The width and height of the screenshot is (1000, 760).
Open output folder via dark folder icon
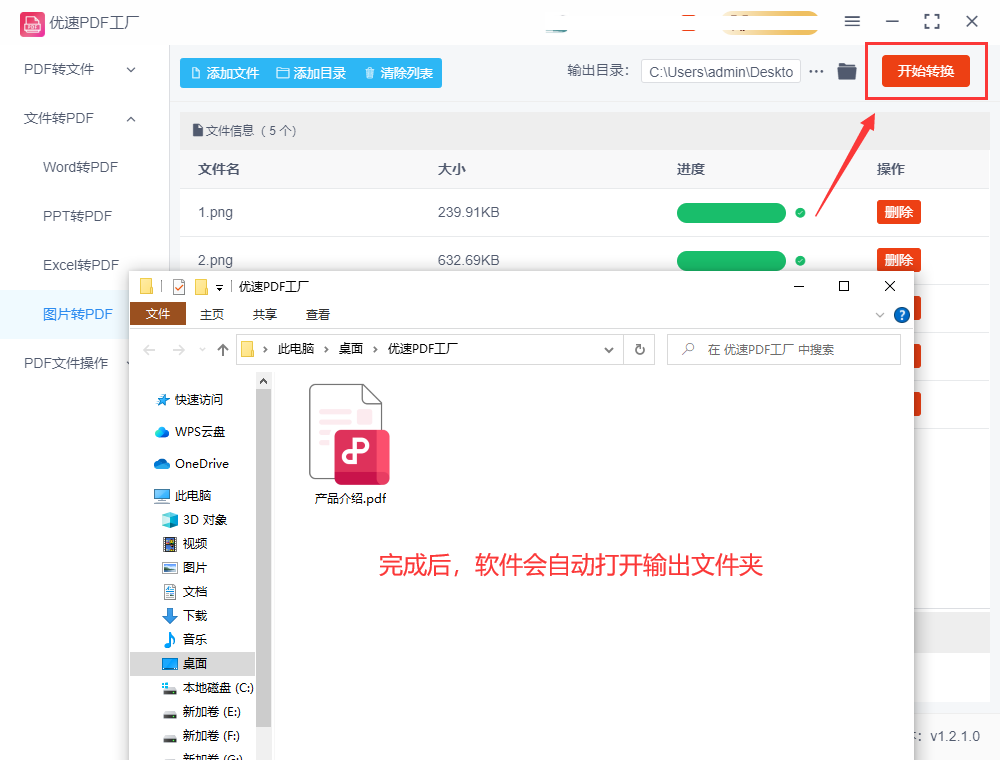tap(847, 71)
